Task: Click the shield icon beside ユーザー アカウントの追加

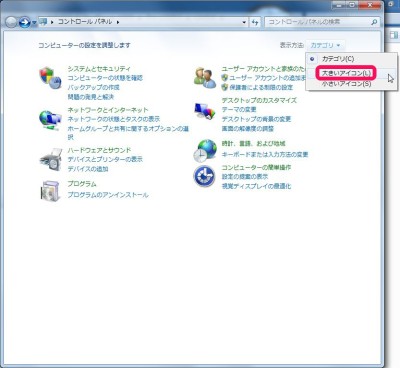Action: pos(225,78)
